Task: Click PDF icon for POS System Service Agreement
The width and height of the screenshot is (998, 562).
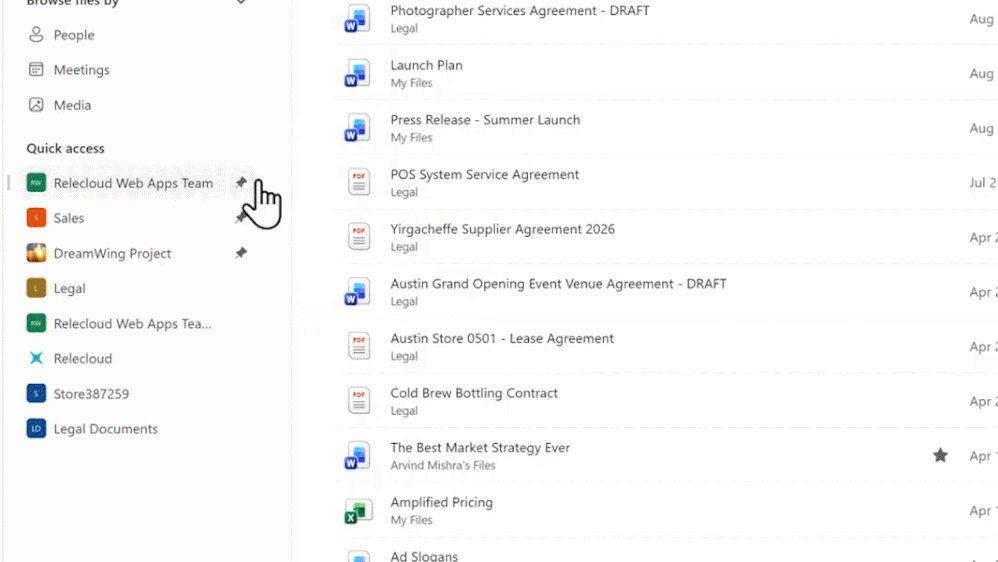Action: [359, 182]
